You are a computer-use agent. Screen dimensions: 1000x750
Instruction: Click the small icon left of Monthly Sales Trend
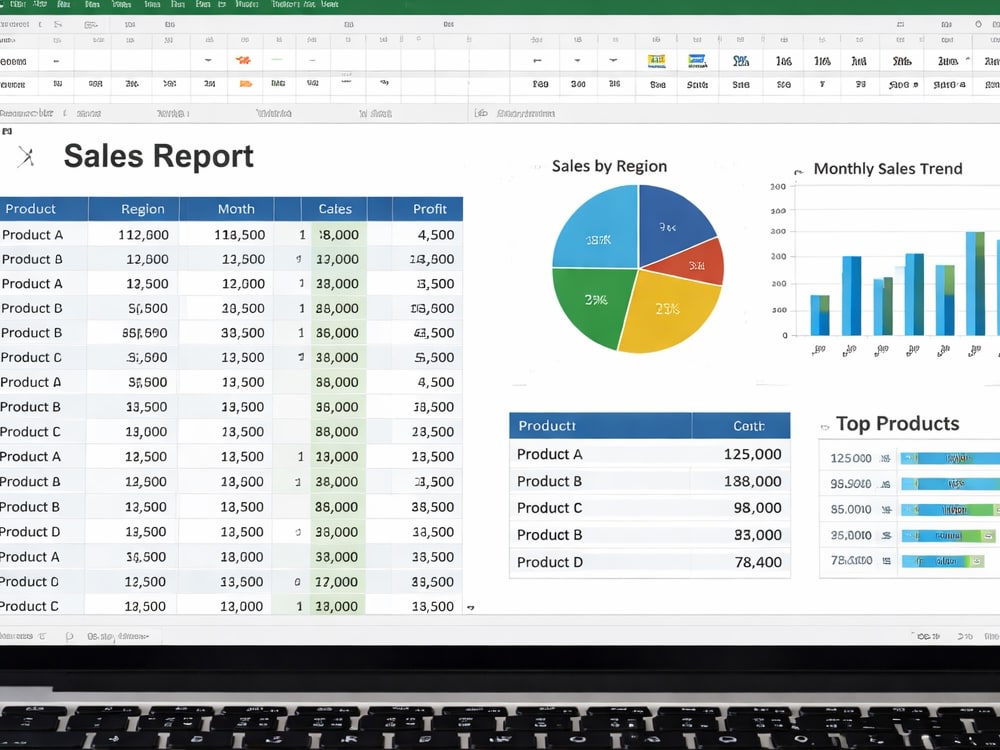click(798, 171)
